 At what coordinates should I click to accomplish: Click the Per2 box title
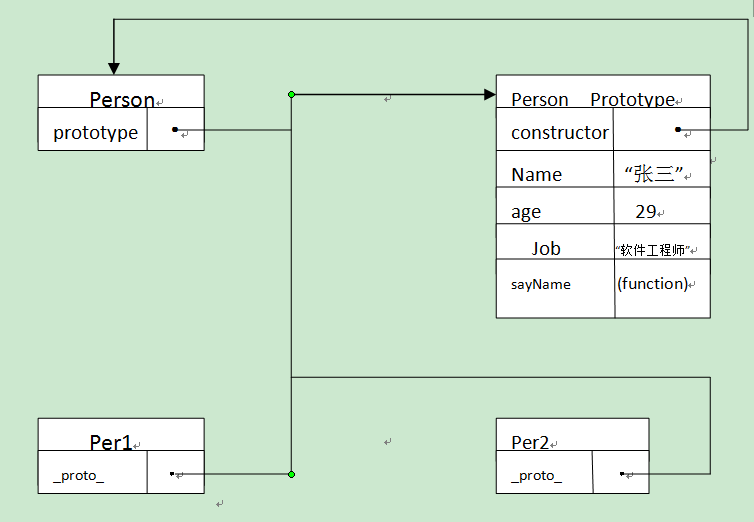[x=530, y=442]
